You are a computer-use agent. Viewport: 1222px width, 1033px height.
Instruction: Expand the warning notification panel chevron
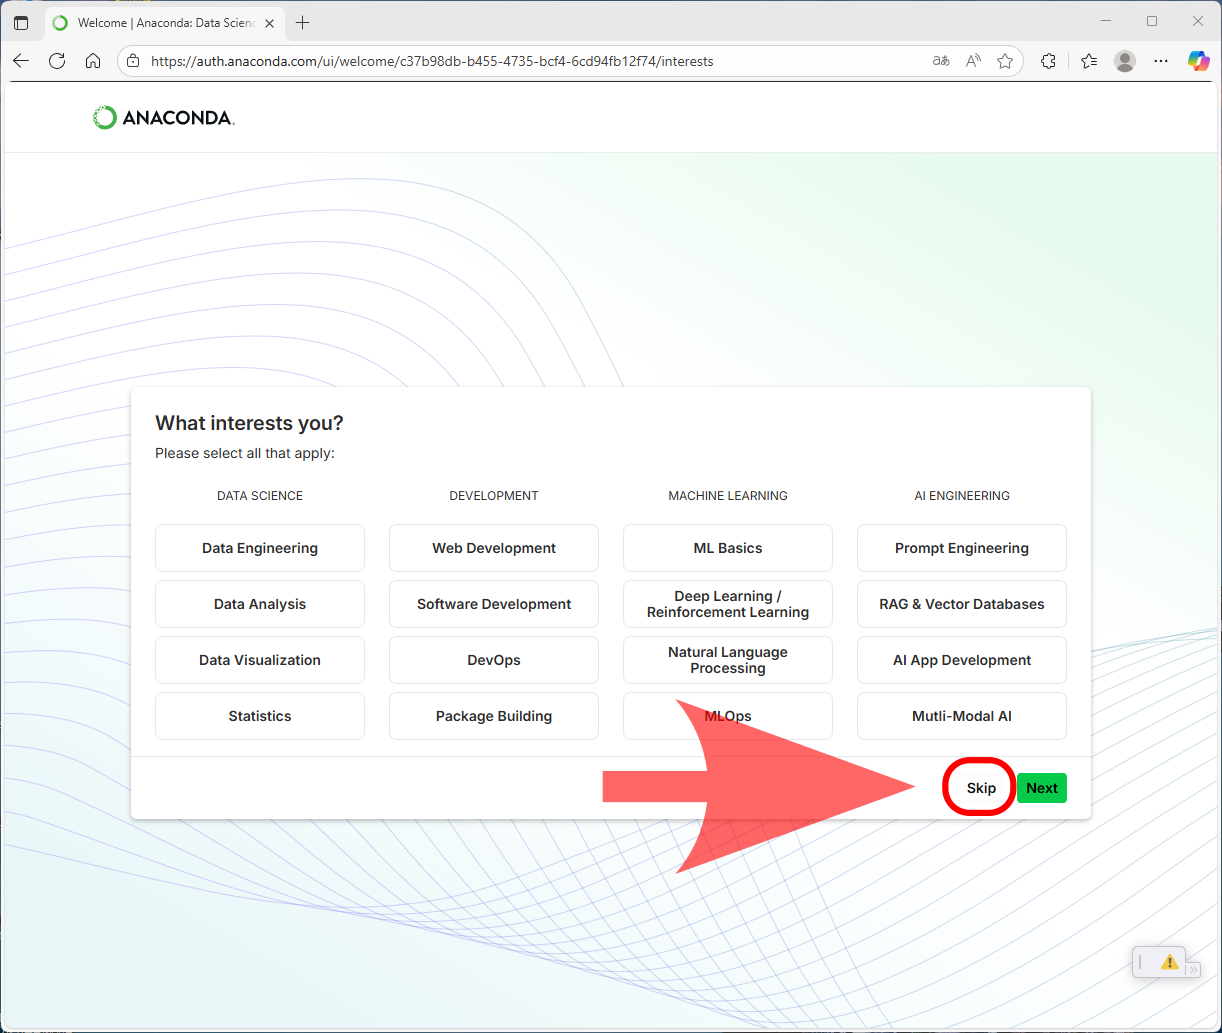(1193, 969)
